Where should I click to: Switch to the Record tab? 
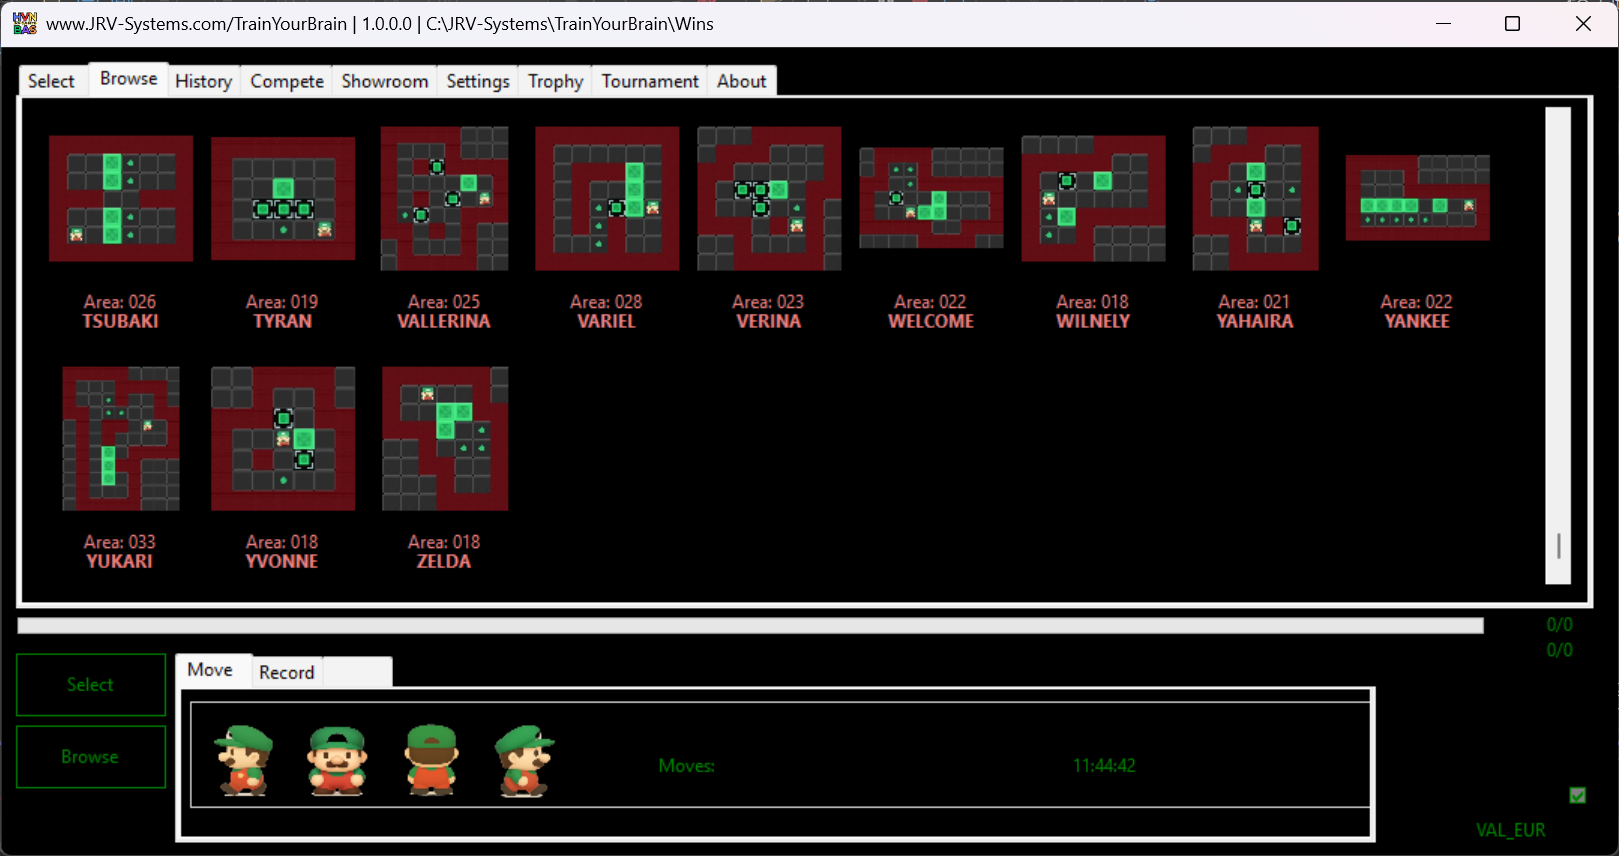(286, 672)
